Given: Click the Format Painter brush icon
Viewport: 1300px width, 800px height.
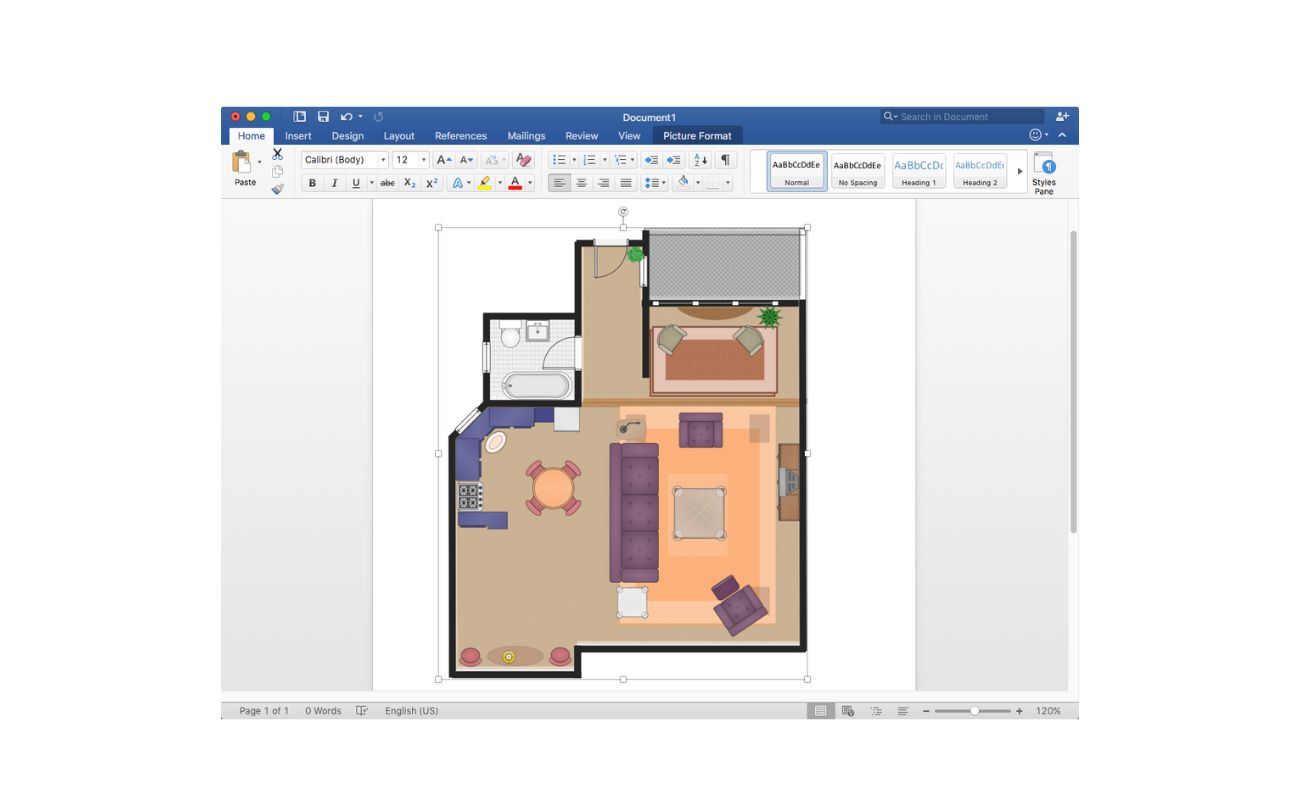Looking at the screenshot, I should (x=277, y=188).
